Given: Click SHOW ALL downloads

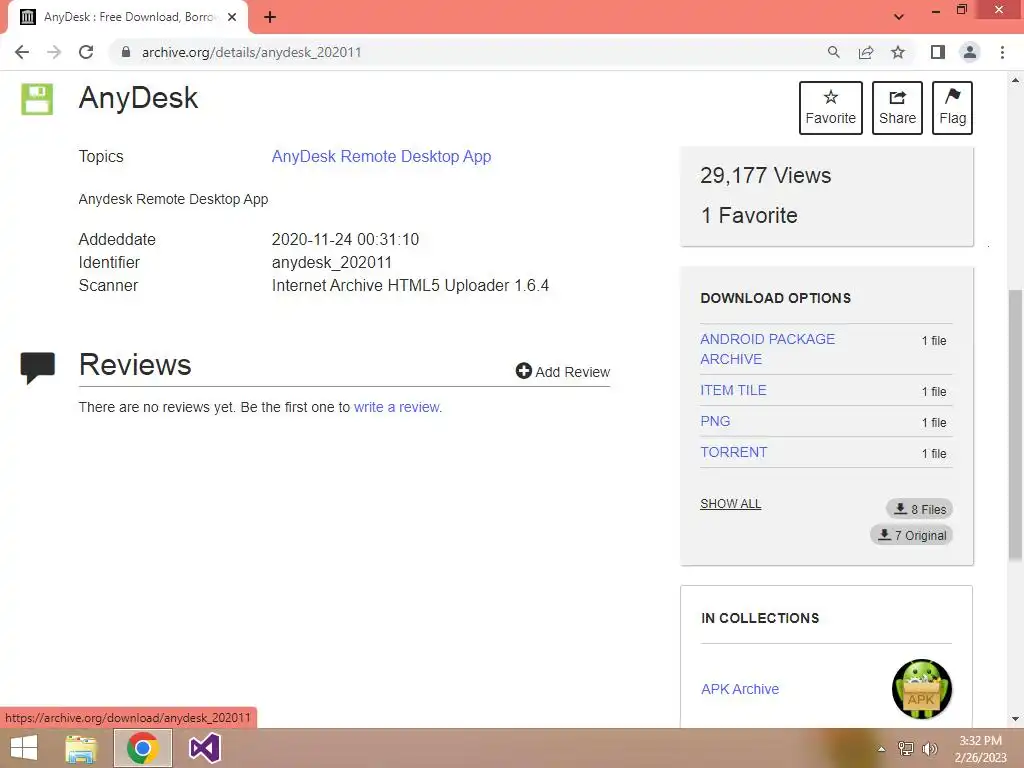Looking at the screenshot, I should coord(731,504).
